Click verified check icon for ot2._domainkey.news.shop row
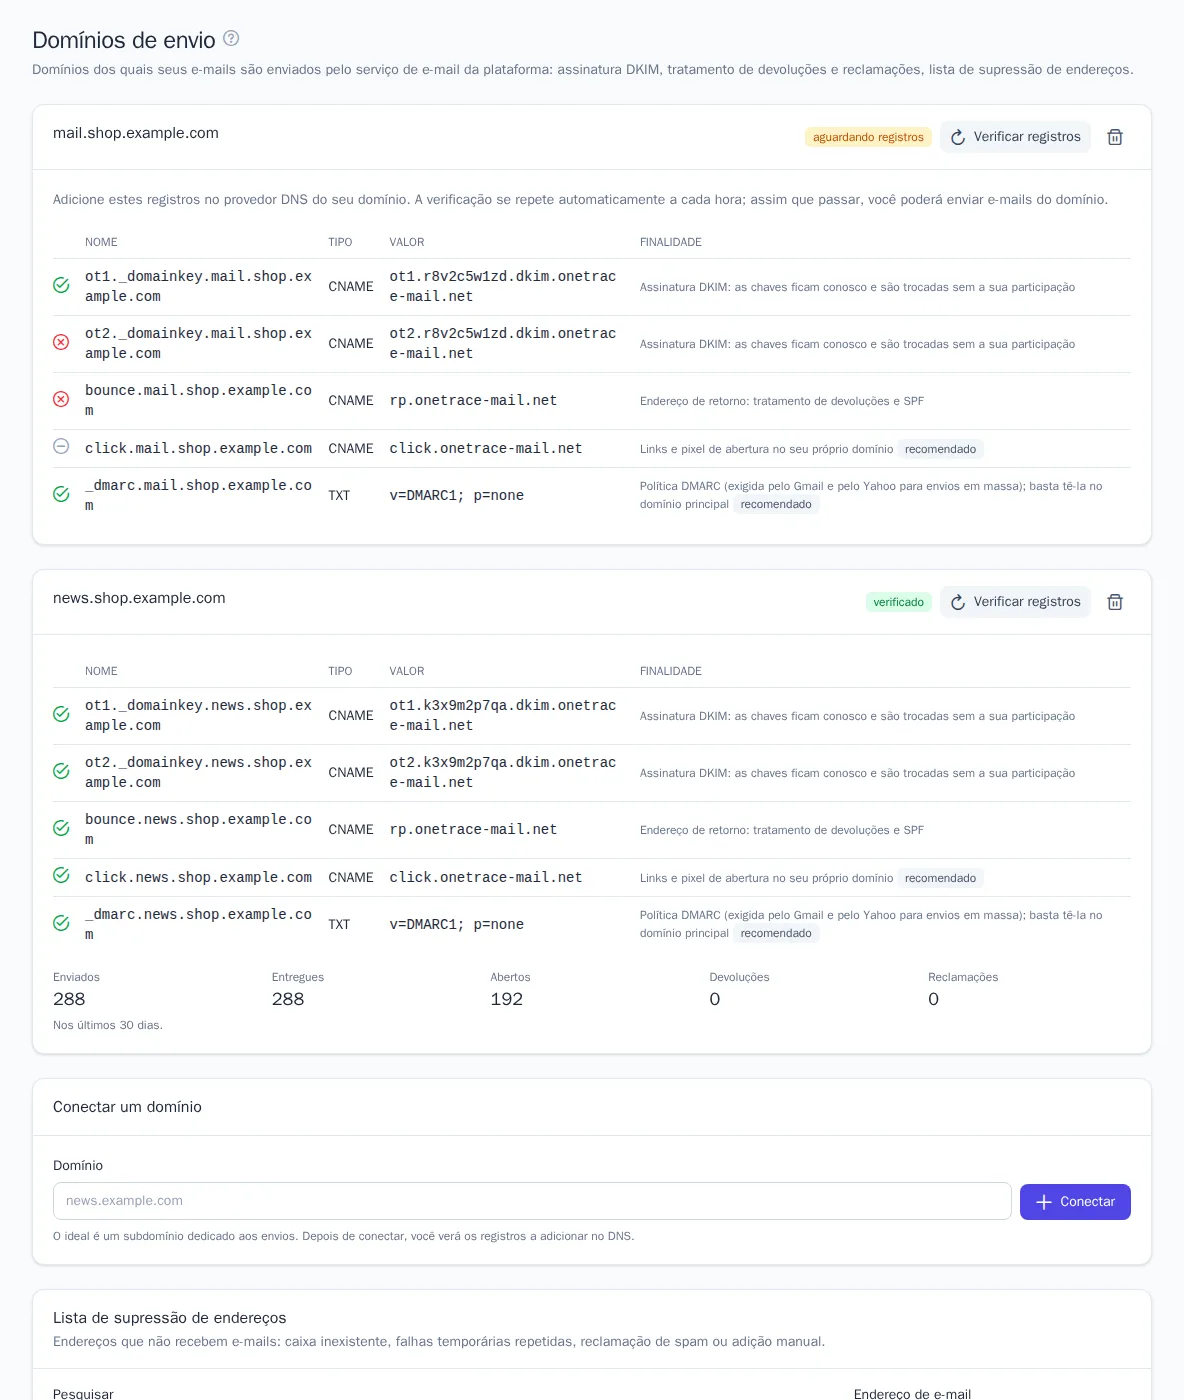Image resolution: width=1184 pixels, height=1400 pixels. [61, 771]
